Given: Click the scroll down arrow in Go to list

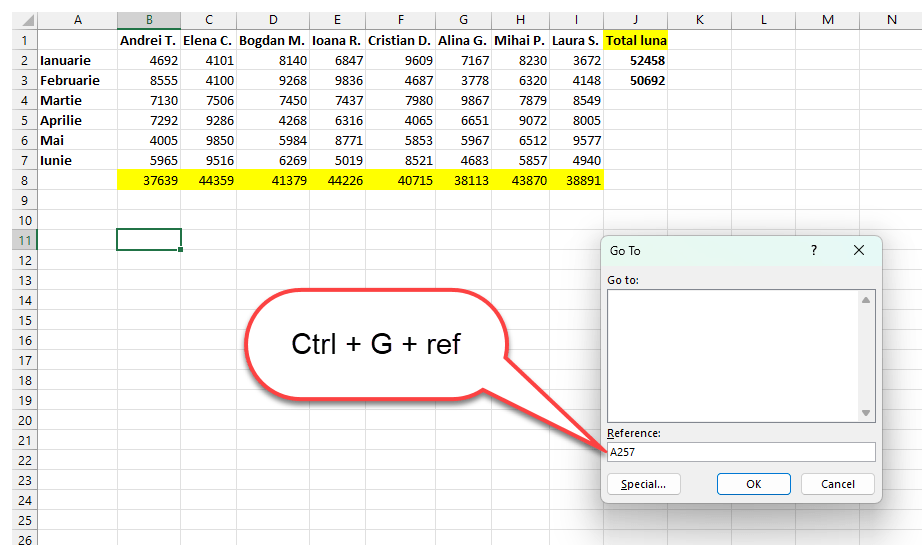Looking at the screenshot, I should 866,413.
